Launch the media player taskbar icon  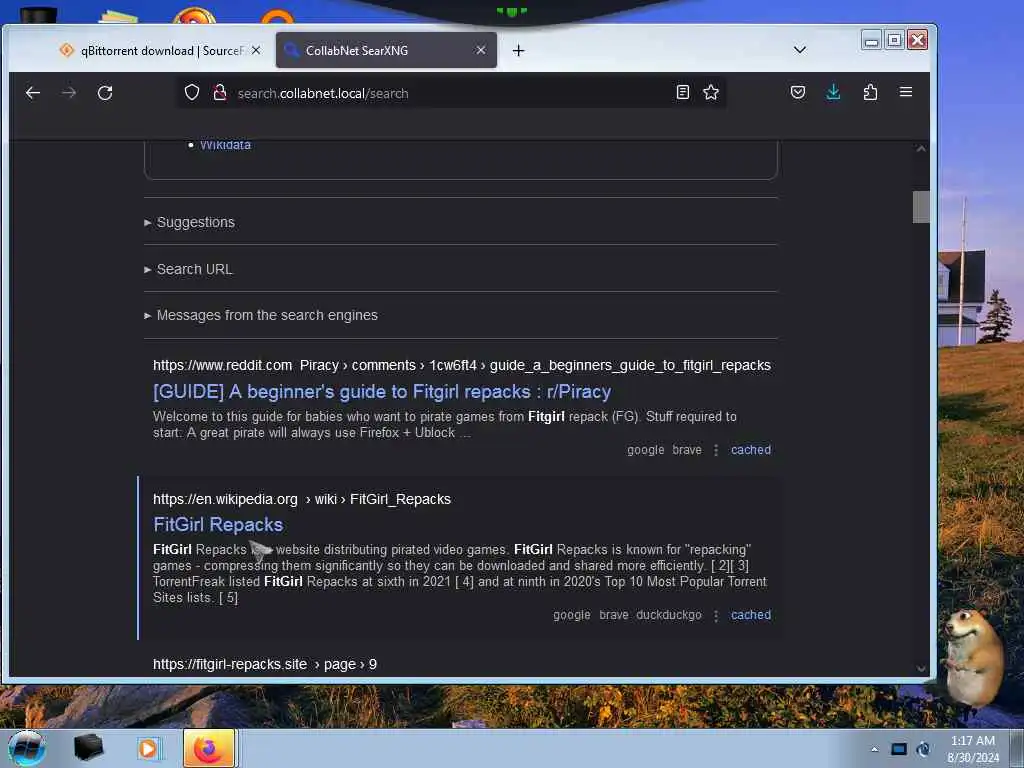pos(148,748)
